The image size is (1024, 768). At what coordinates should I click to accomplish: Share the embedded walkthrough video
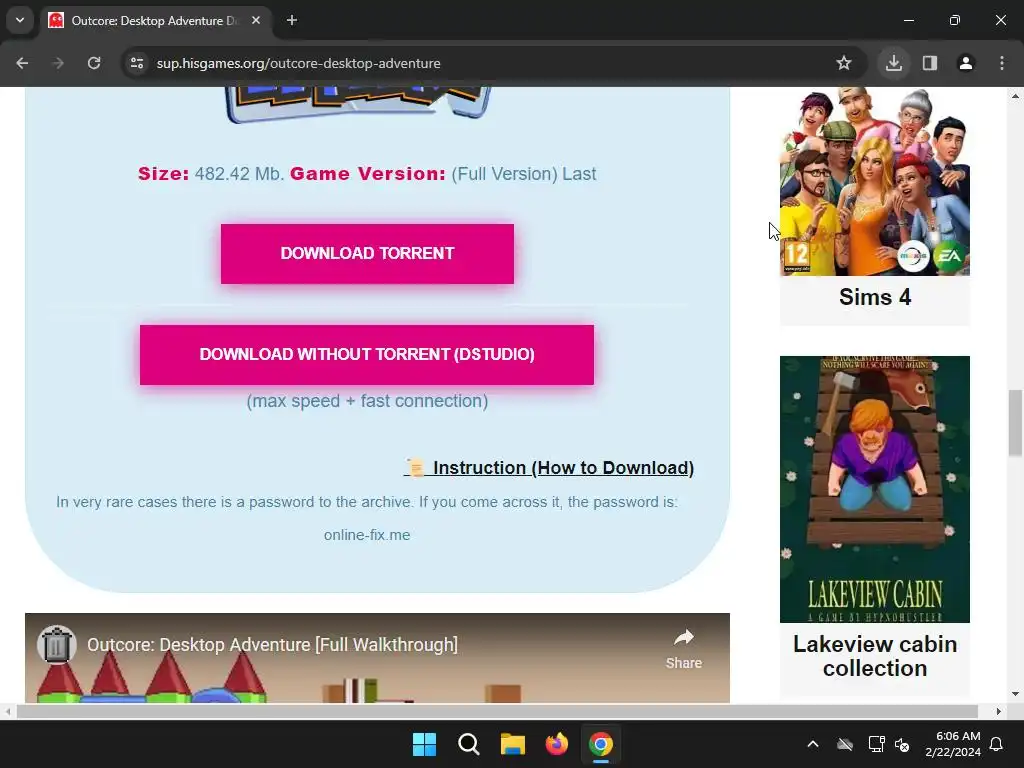[x=684, y=648]
